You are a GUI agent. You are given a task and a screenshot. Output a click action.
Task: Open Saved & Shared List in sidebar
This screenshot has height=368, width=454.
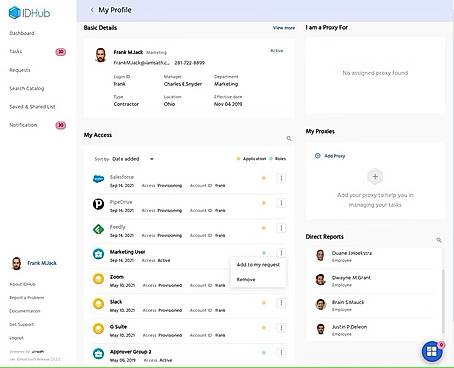pyautogui.click(x=32, y=107)
